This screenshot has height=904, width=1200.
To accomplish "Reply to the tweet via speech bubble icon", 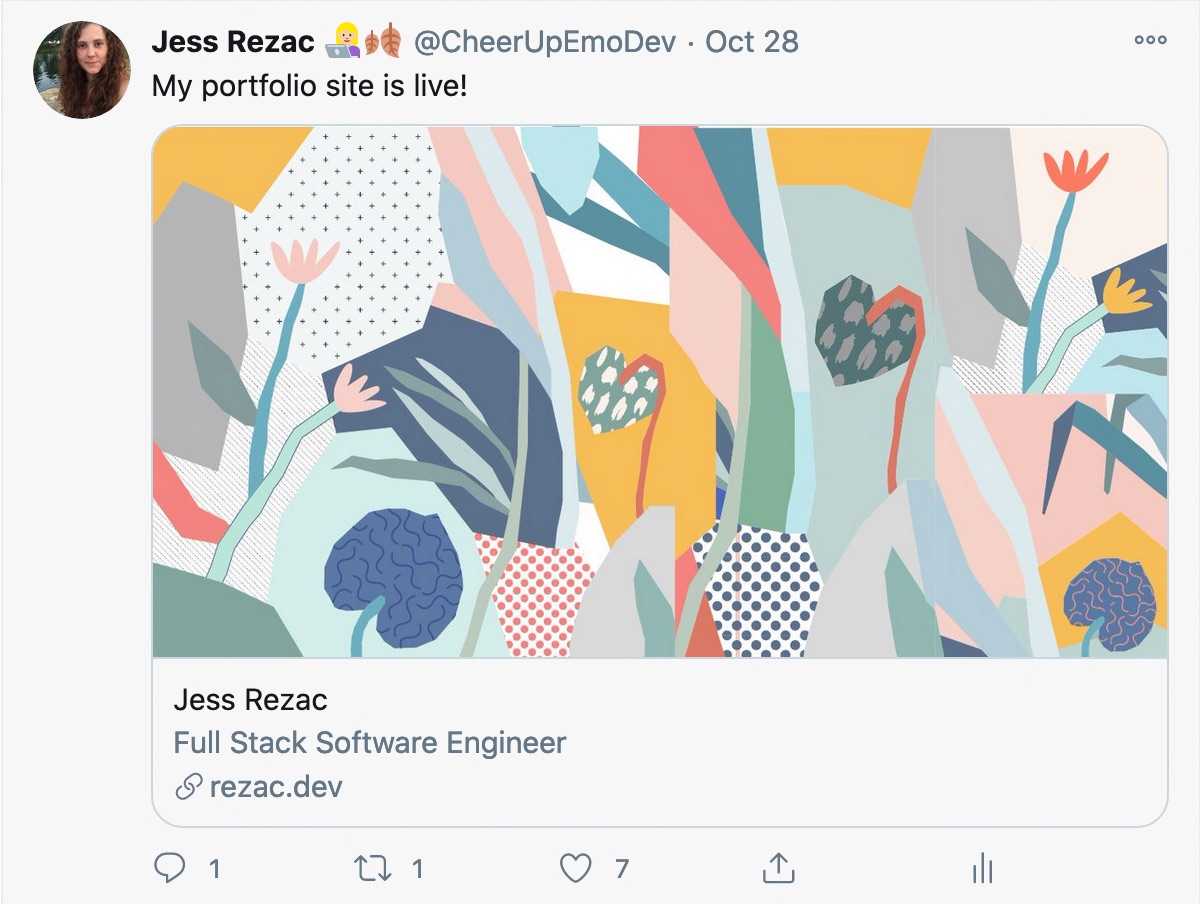I will click(170, 868).
